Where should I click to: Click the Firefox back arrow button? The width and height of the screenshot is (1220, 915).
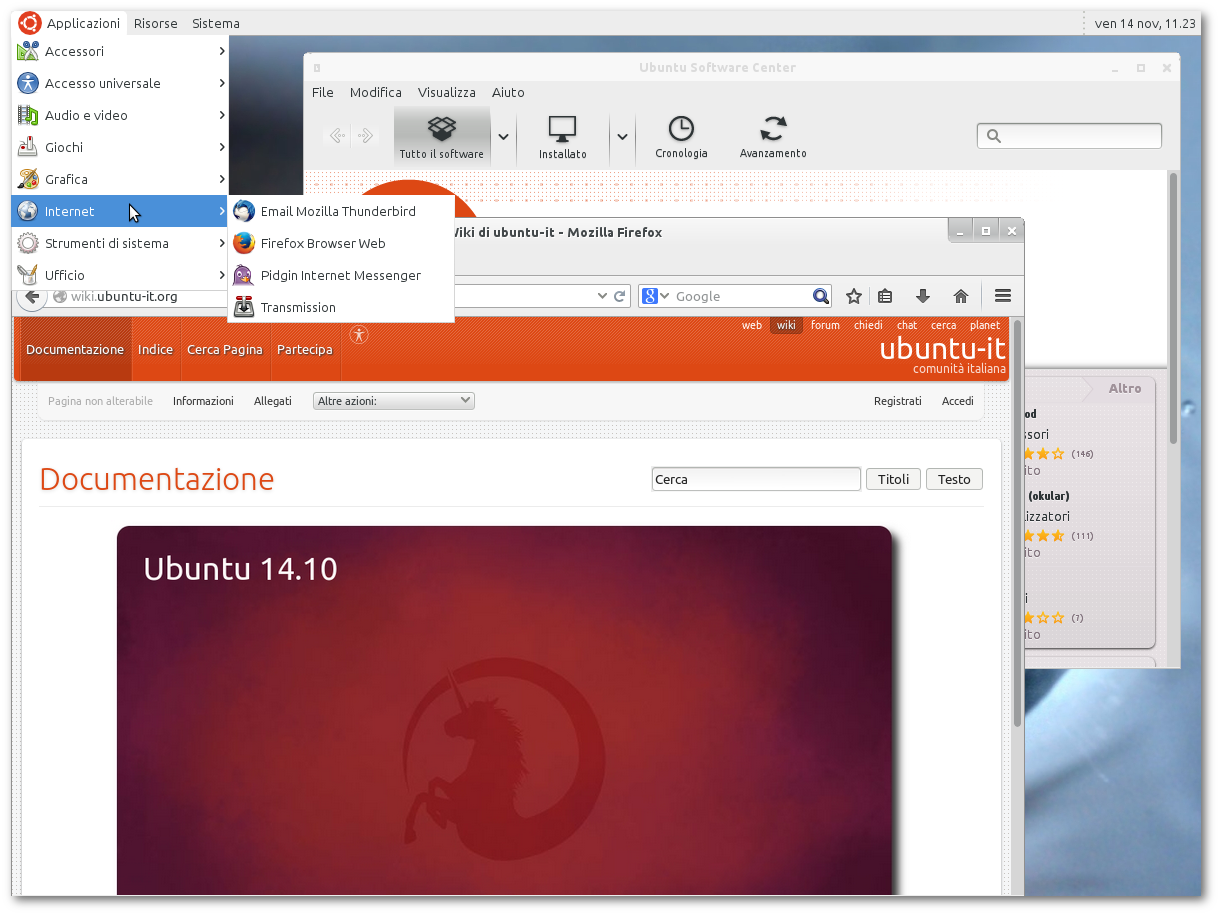32,297
